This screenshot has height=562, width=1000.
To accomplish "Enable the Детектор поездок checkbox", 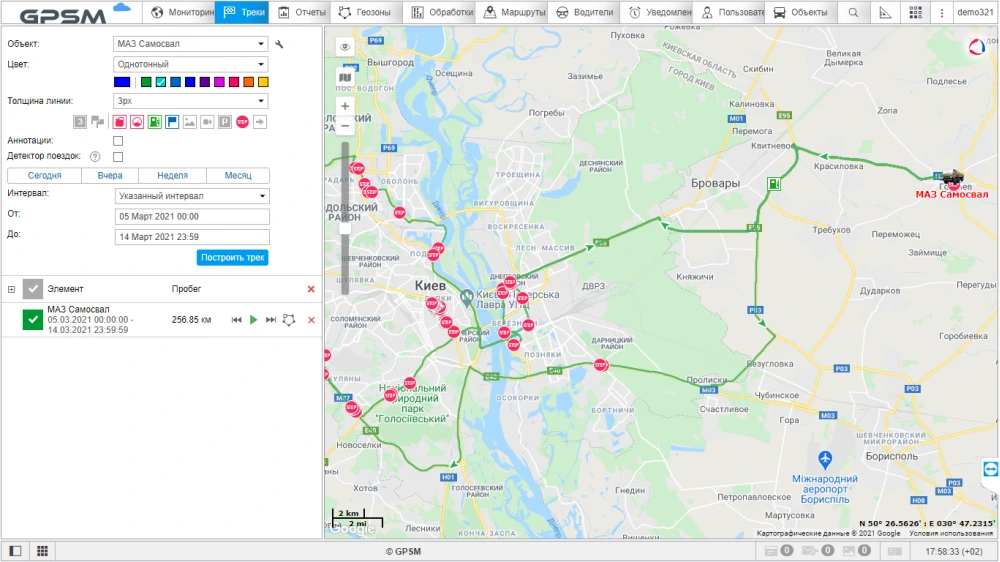I will pyautogui.click(x=118, y=156).
